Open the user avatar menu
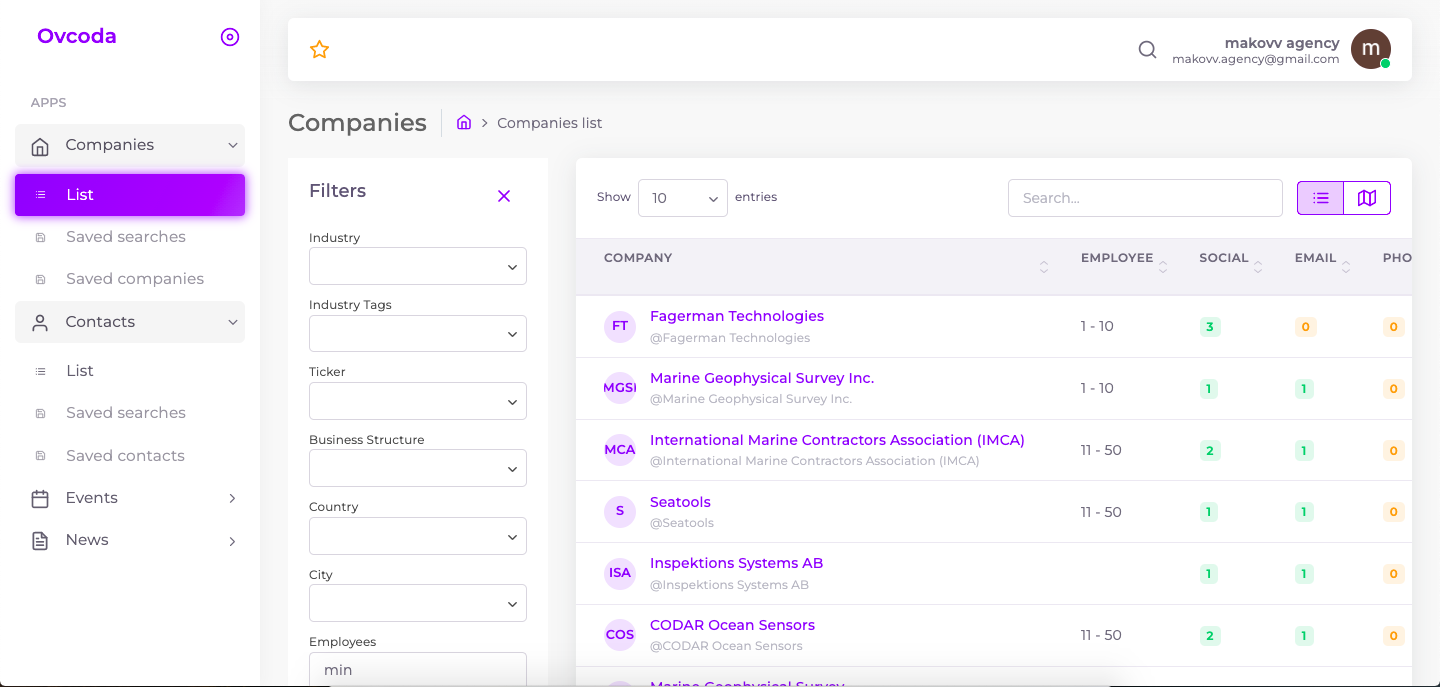The height and width of the screenshot is (687, 1440). 1370,49
